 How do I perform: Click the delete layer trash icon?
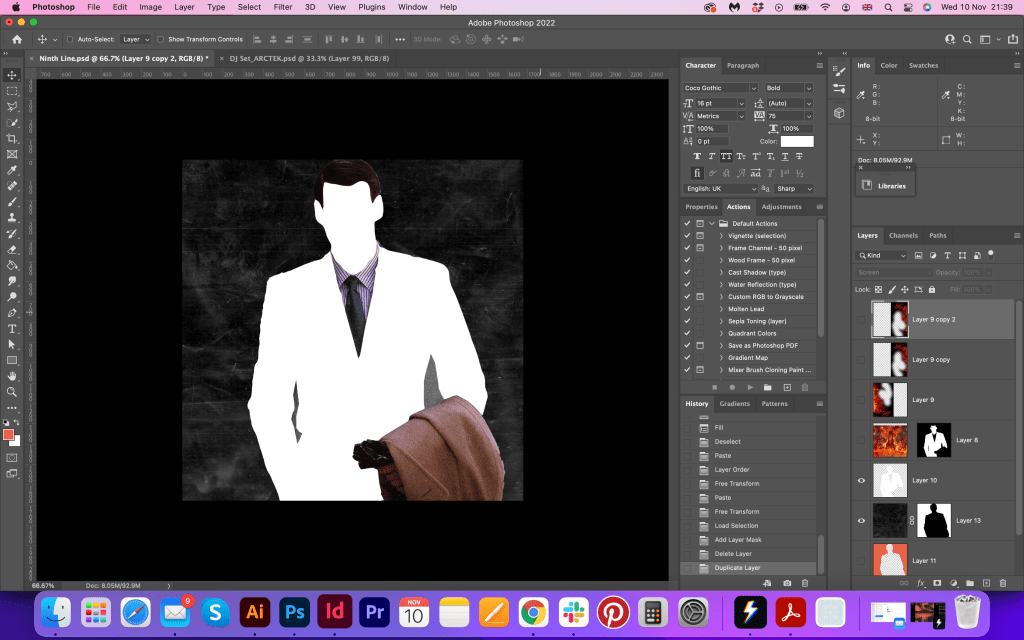(x=1002, y=582)
